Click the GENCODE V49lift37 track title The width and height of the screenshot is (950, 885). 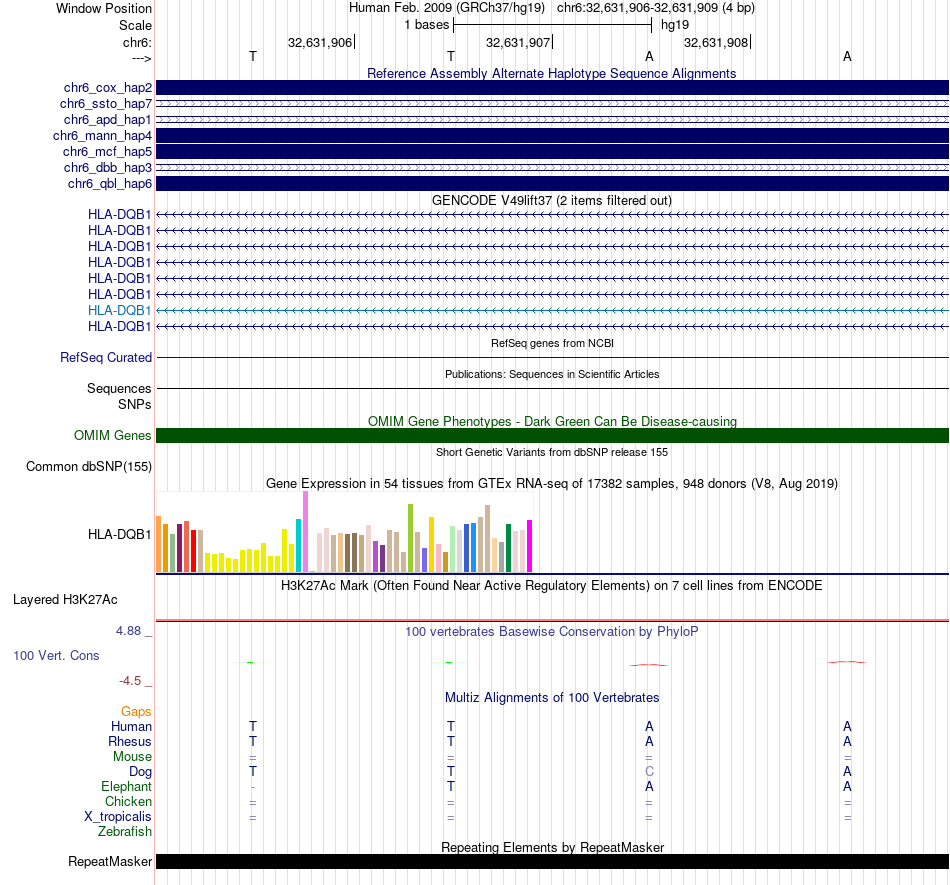(551, 201)
